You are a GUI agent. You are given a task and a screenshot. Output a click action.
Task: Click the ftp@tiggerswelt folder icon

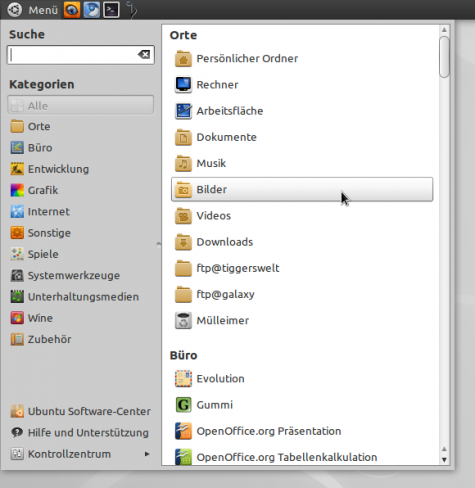(x=183, y=268)
